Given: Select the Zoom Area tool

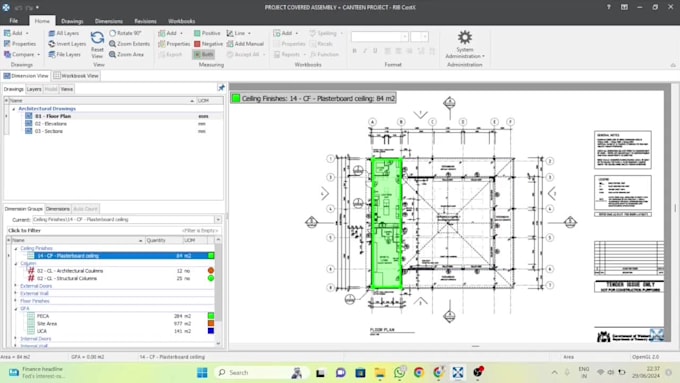Looking at the screenshot, I should point(126,55).
